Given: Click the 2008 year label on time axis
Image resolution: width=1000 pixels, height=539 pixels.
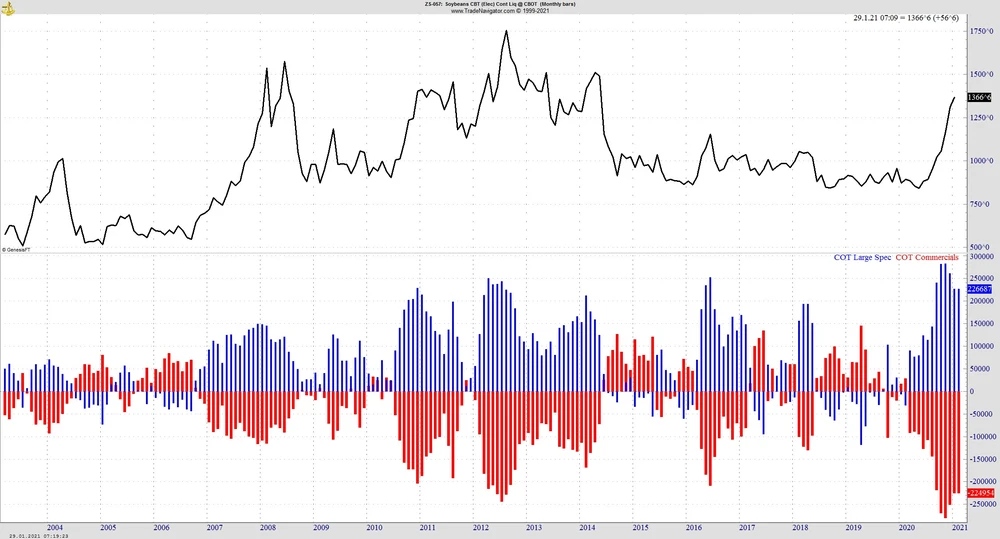Looking at the screenshot, I should pos(267,527).
